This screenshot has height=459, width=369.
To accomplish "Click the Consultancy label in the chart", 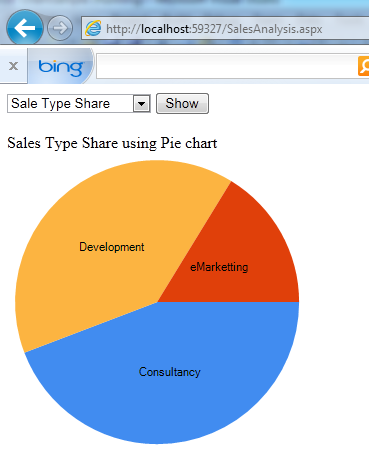I will click(170, 372).
